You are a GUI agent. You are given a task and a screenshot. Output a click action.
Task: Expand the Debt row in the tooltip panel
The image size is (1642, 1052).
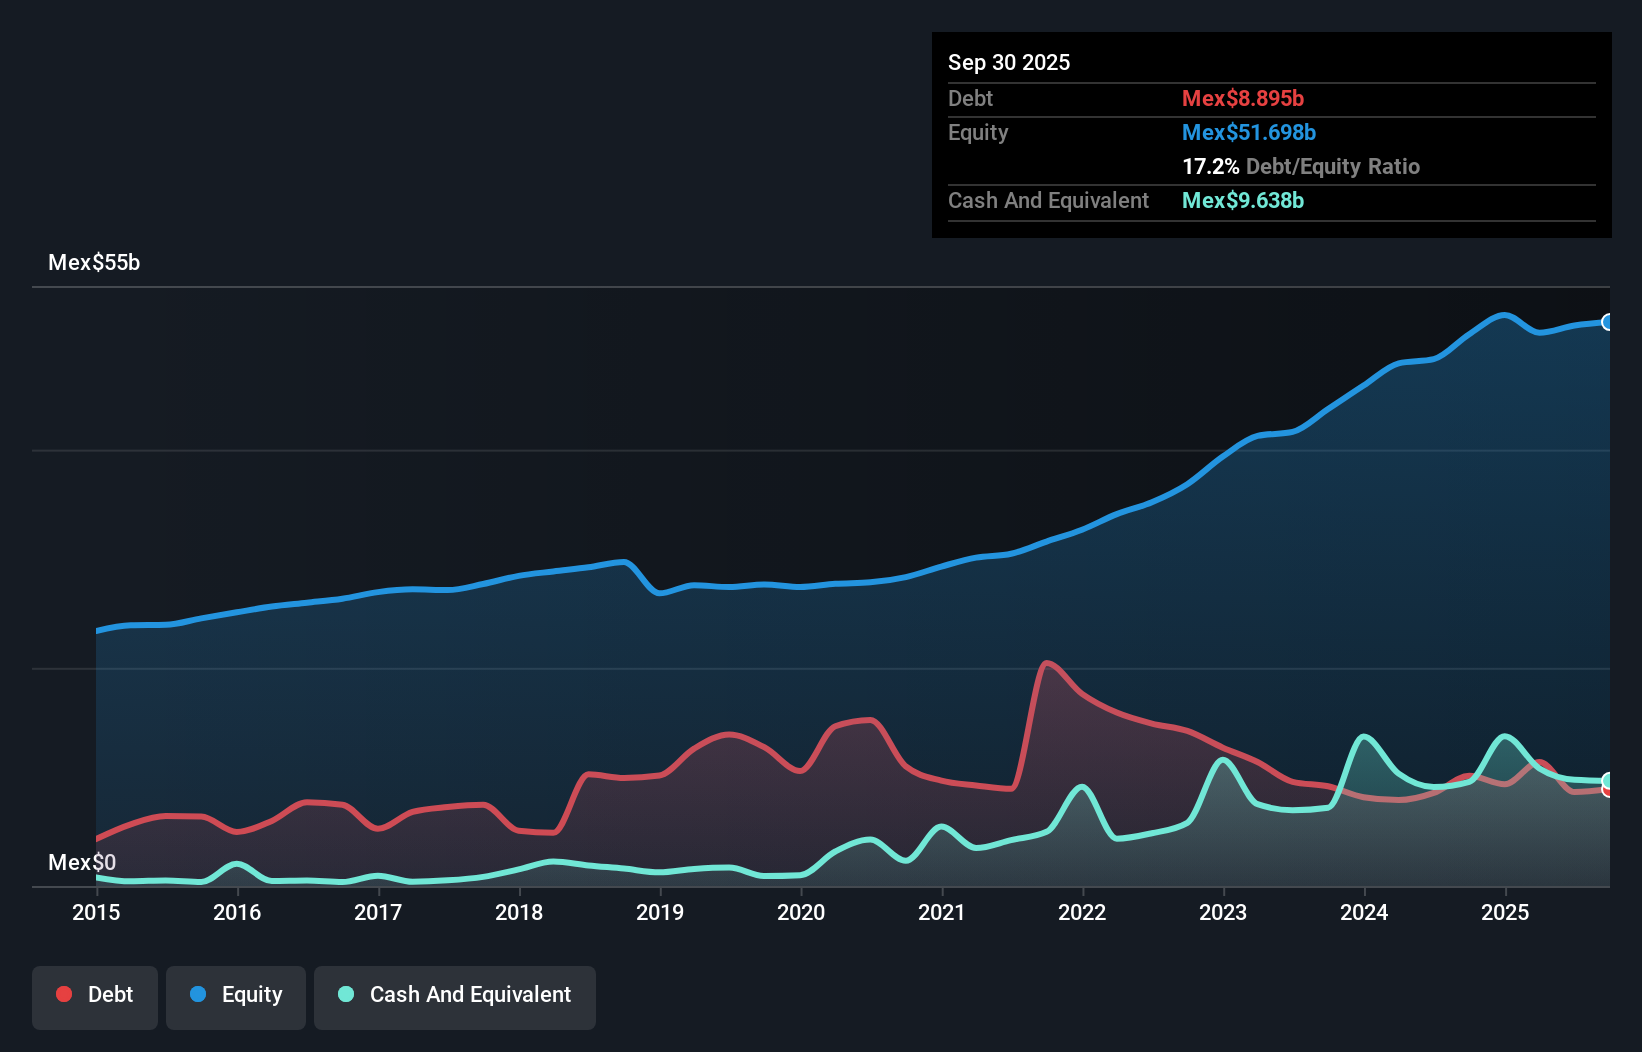point(970,98)
